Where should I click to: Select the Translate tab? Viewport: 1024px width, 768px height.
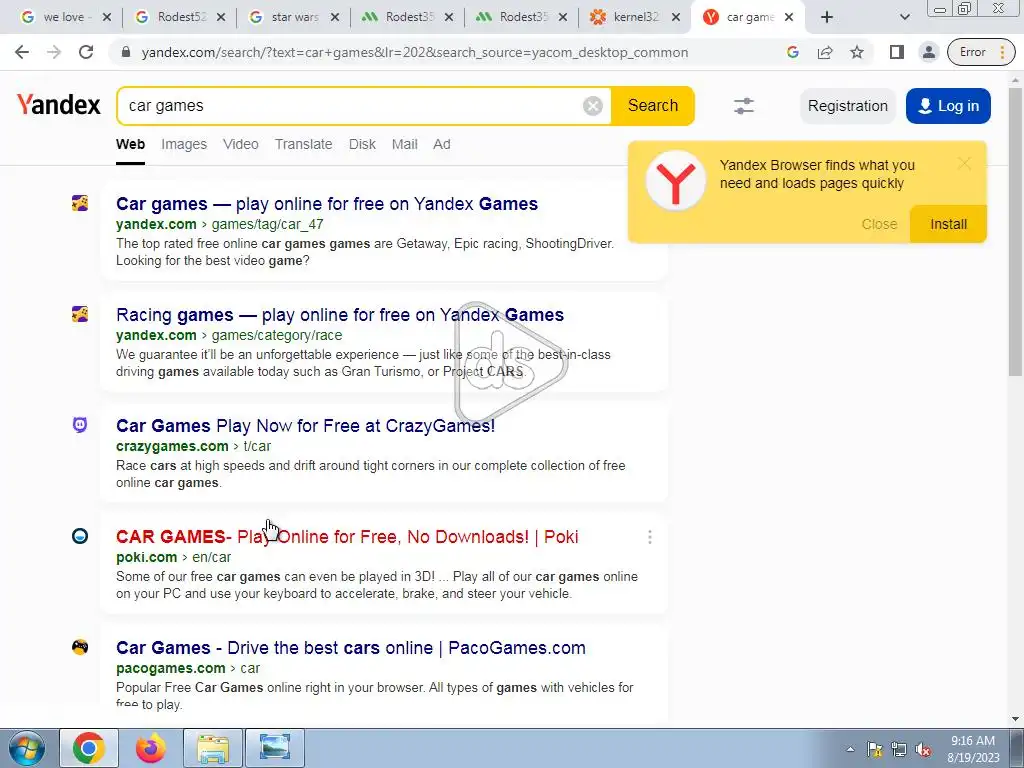pos(304,144)
